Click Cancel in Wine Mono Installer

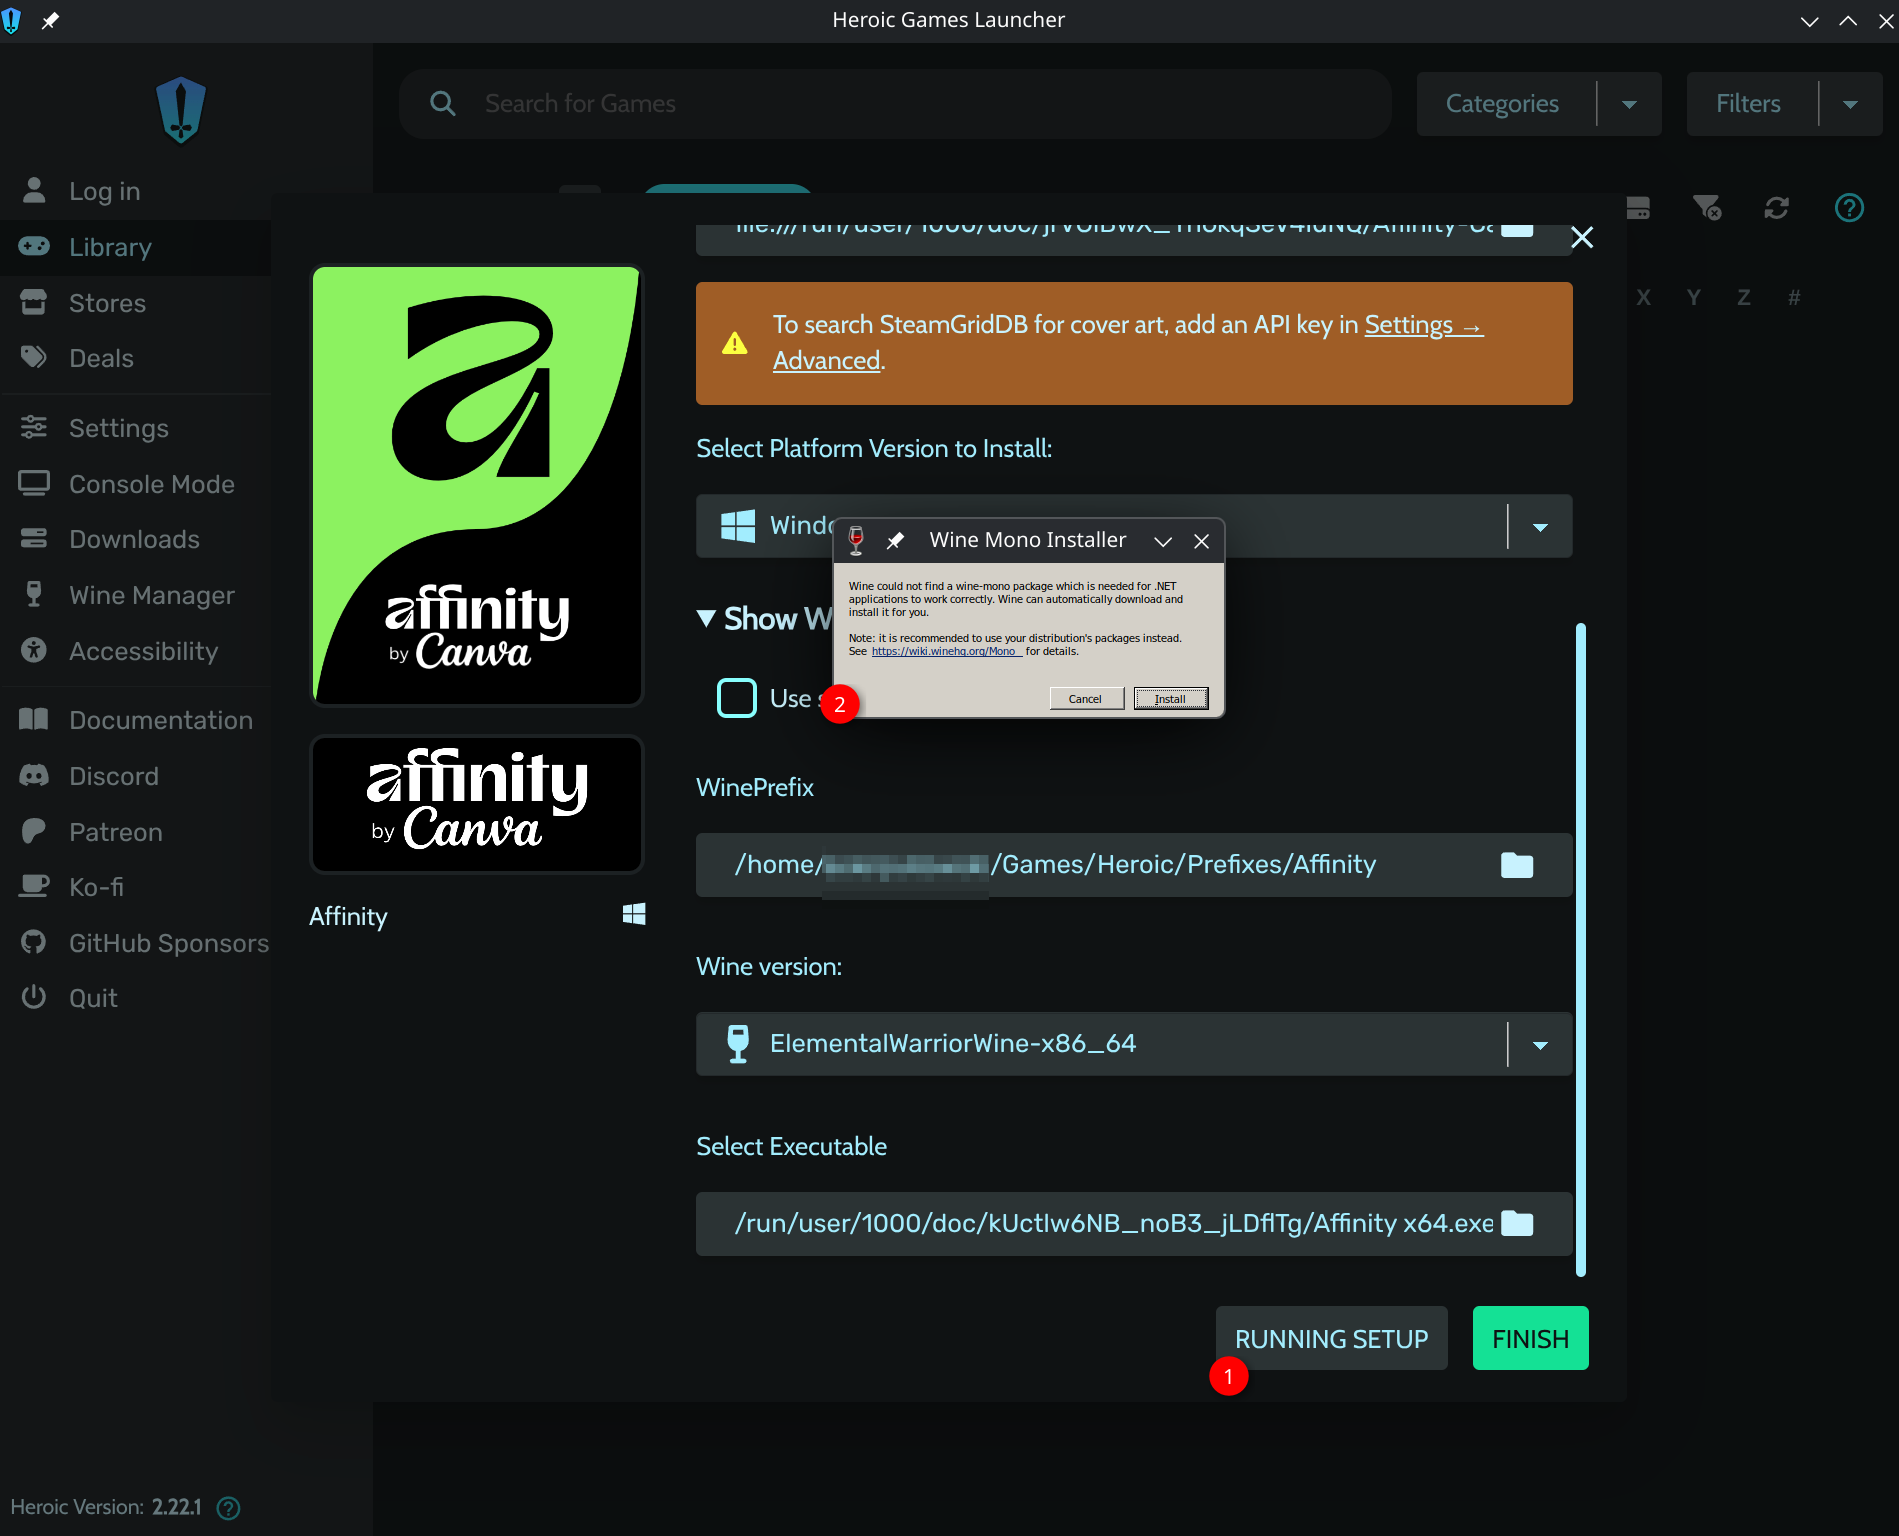(1086, 699)
